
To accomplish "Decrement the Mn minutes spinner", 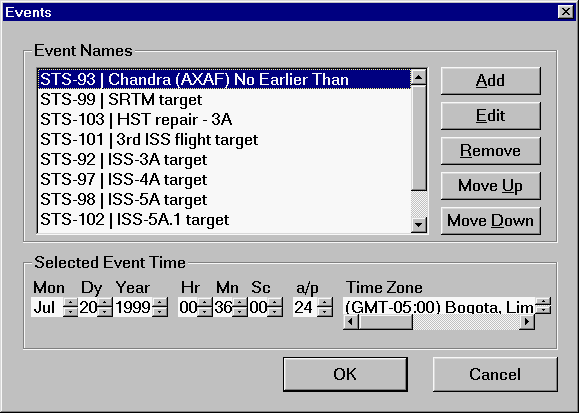I will [x=240, y=312].
